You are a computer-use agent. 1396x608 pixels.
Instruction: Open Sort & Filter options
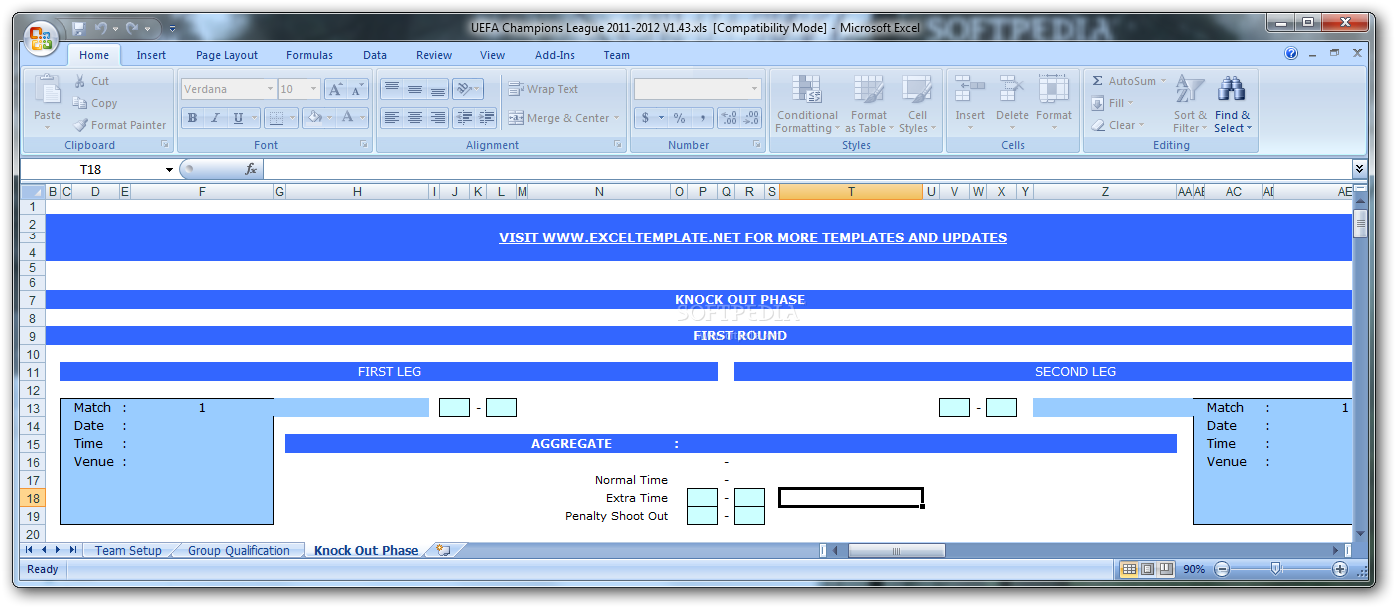(1189, 104)
